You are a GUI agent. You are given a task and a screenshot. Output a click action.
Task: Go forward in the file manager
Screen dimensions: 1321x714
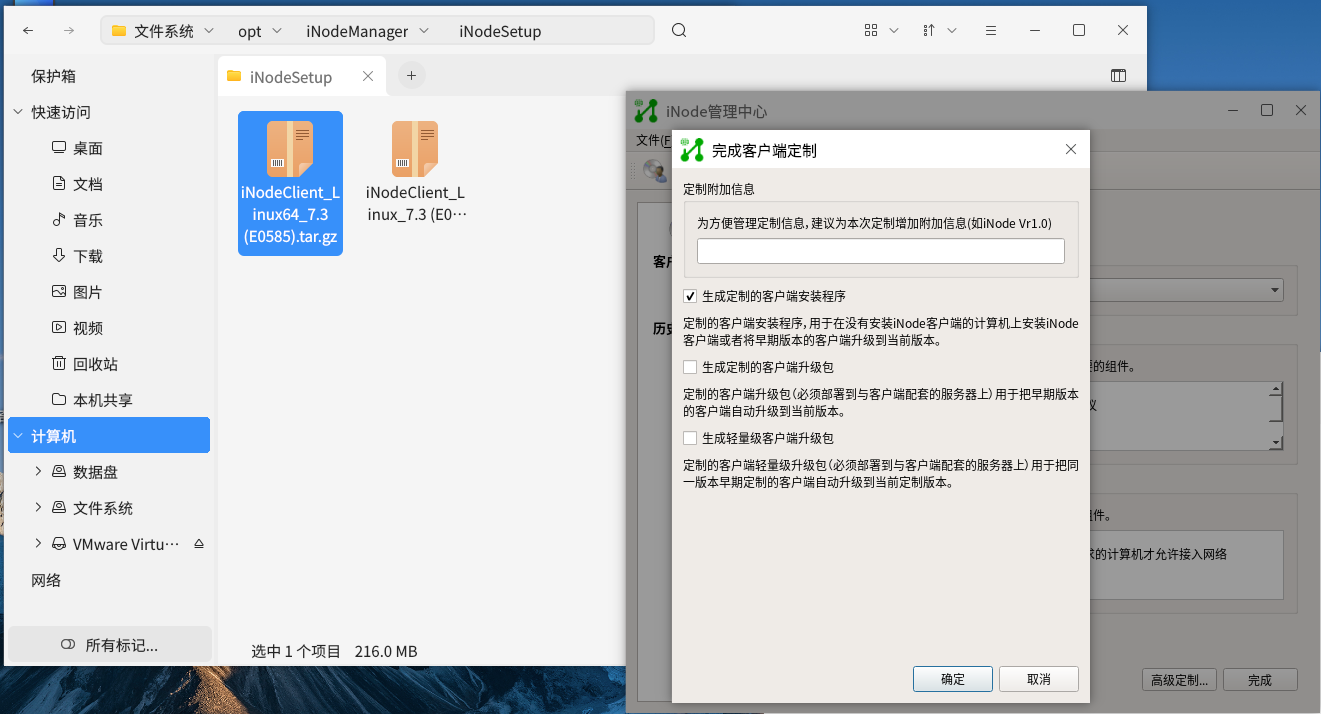click(69, 31)
